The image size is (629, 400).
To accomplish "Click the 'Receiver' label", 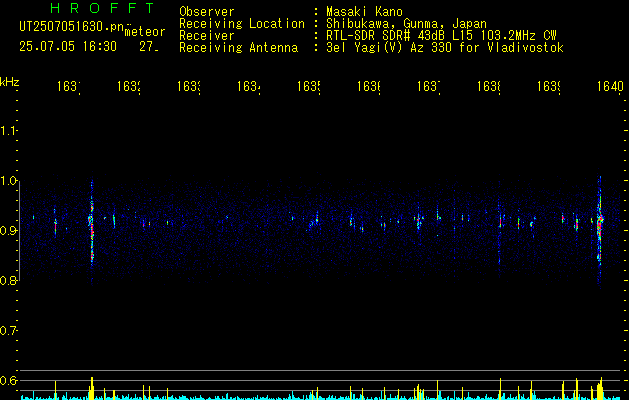I will pyautogui.click(x=207, y=36).
